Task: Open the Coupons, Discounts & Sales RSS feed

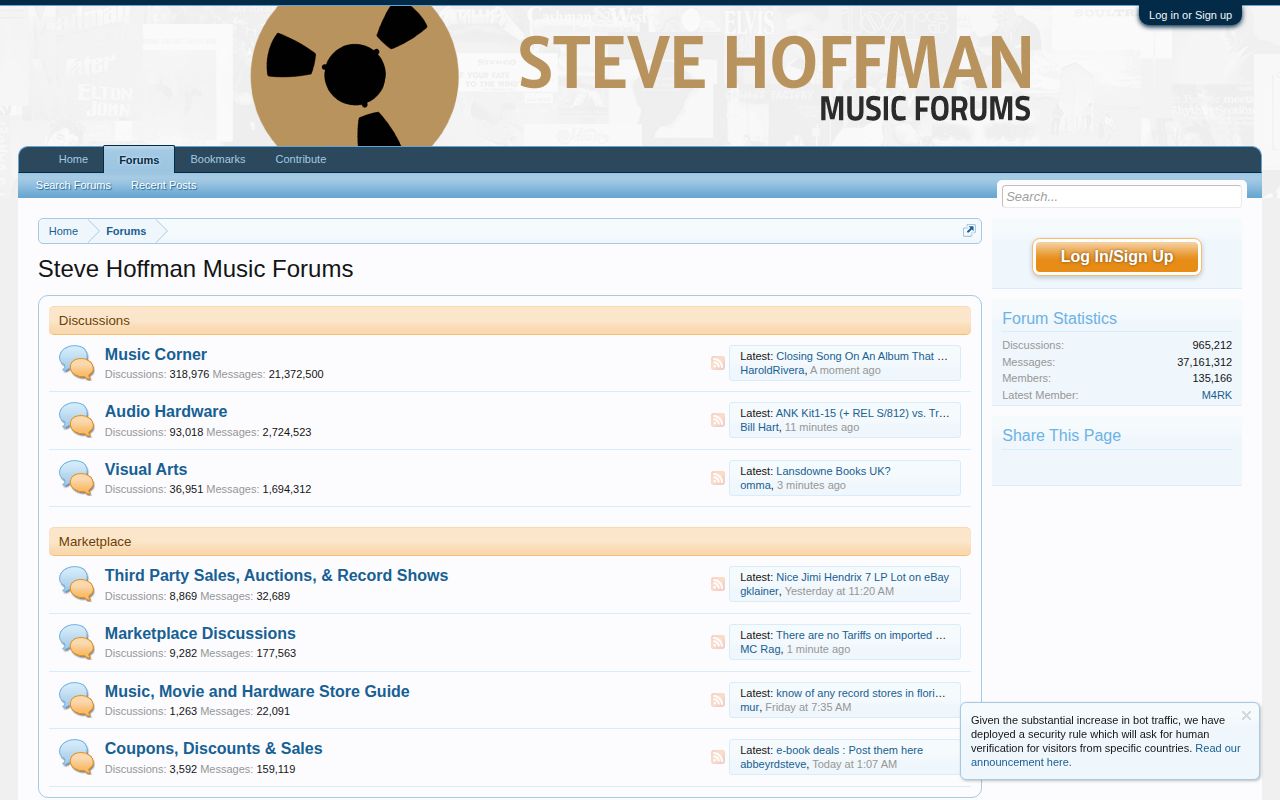Action: (x=717, y=757)
